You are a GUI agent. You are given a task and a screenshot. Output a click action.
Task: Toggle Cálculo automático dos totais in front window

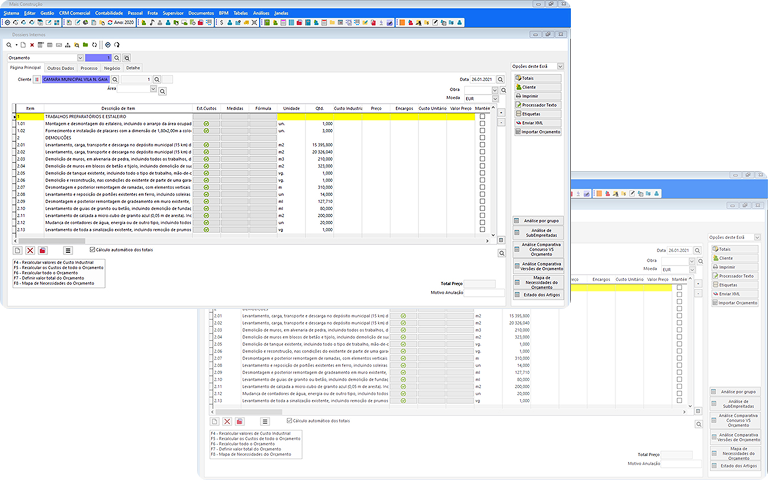point(93,249)
